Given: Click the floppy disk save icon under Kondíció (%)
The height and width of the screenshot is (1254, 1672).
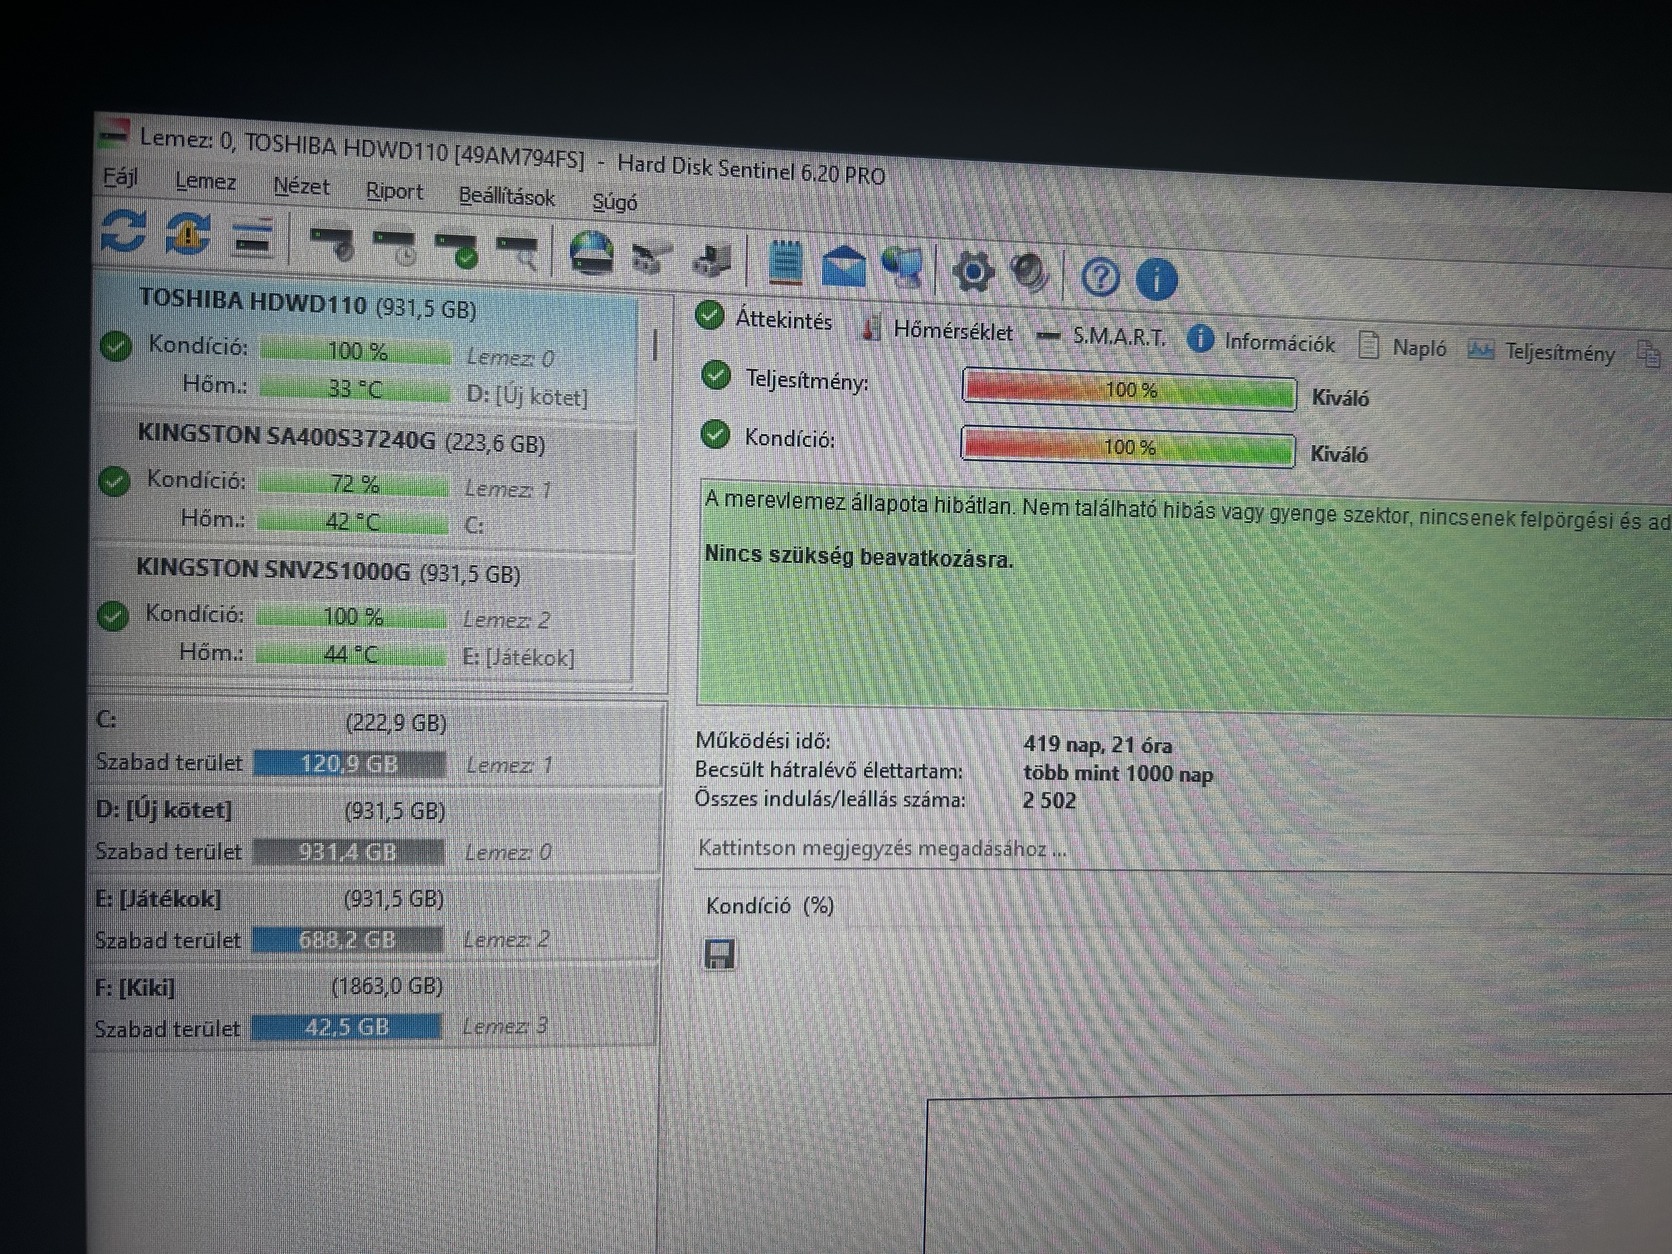Looking at the screenshot, I should [x=719, y=954].
